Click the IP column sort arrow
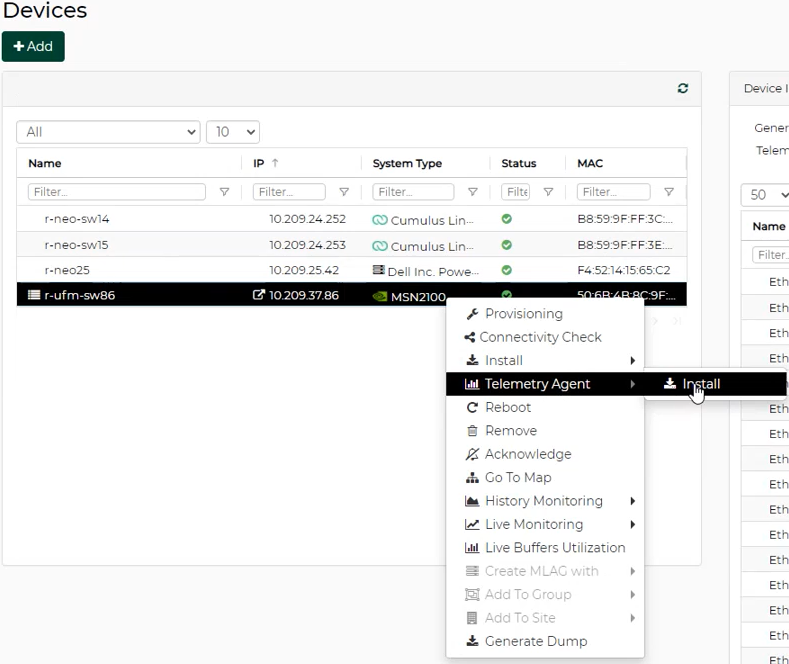Screen dimensions: 789x664 [275, 163]
